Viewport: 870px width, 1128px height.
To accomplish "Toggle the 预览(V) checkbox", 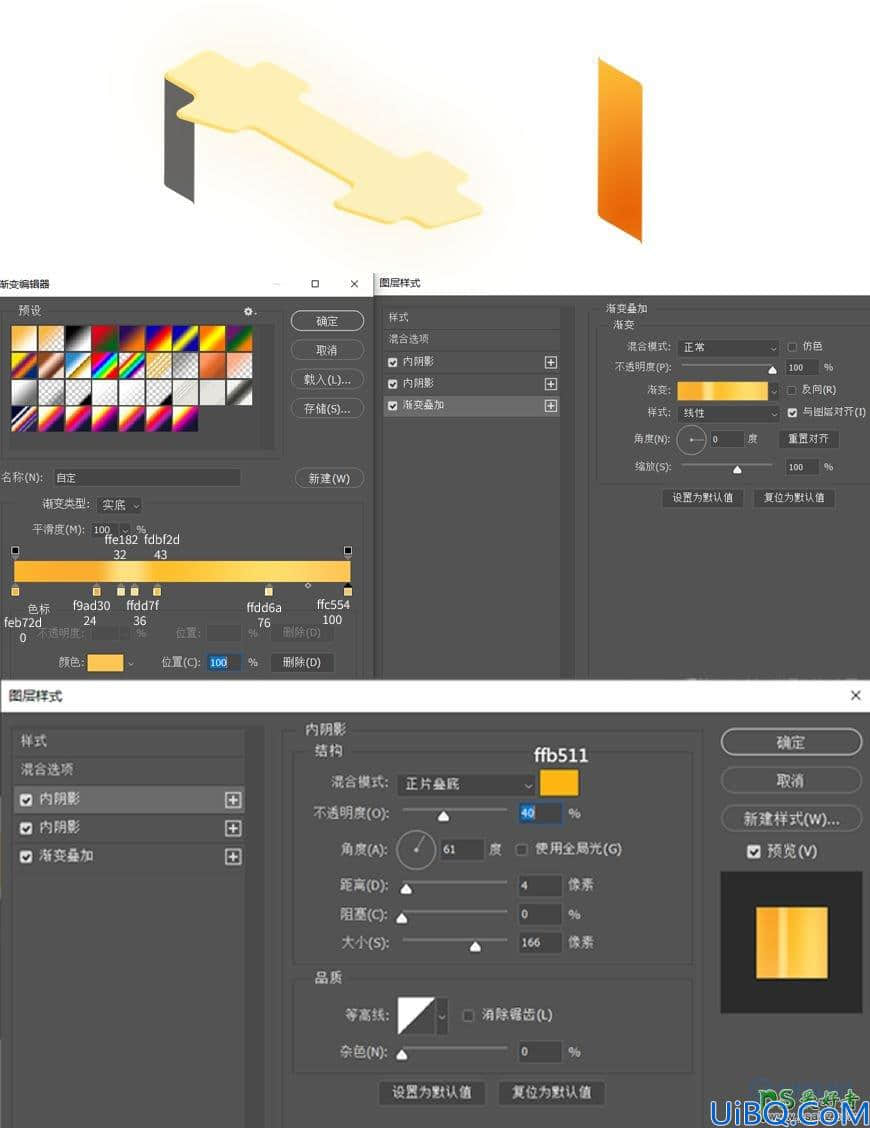I will pos(753,851).
